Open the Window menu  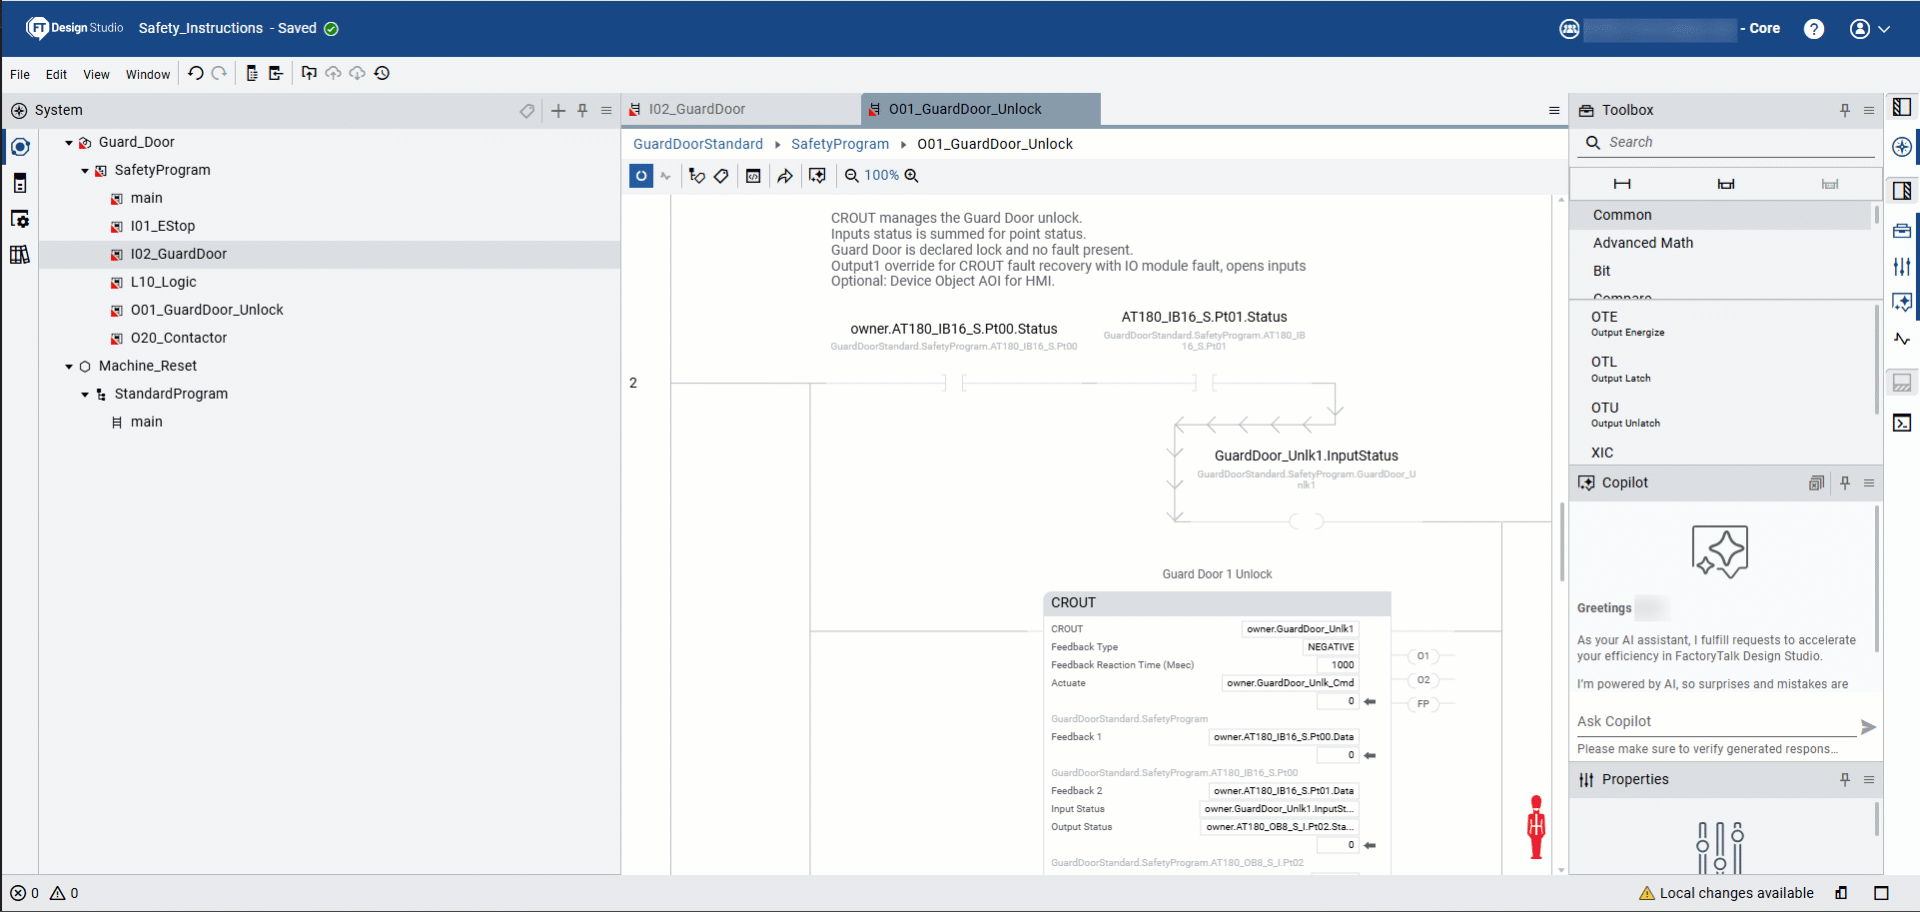(147, 74)
